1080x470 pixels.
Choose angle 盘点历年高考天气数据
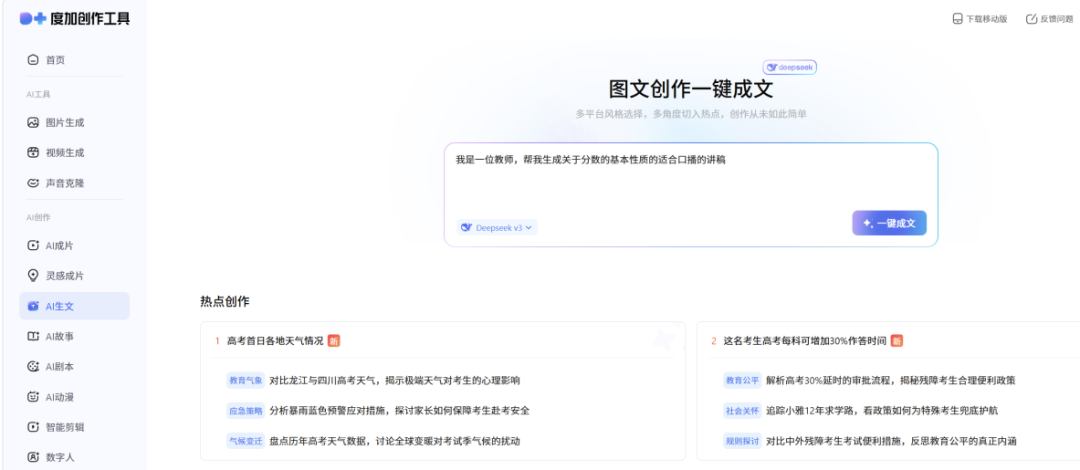click(395, 441)
